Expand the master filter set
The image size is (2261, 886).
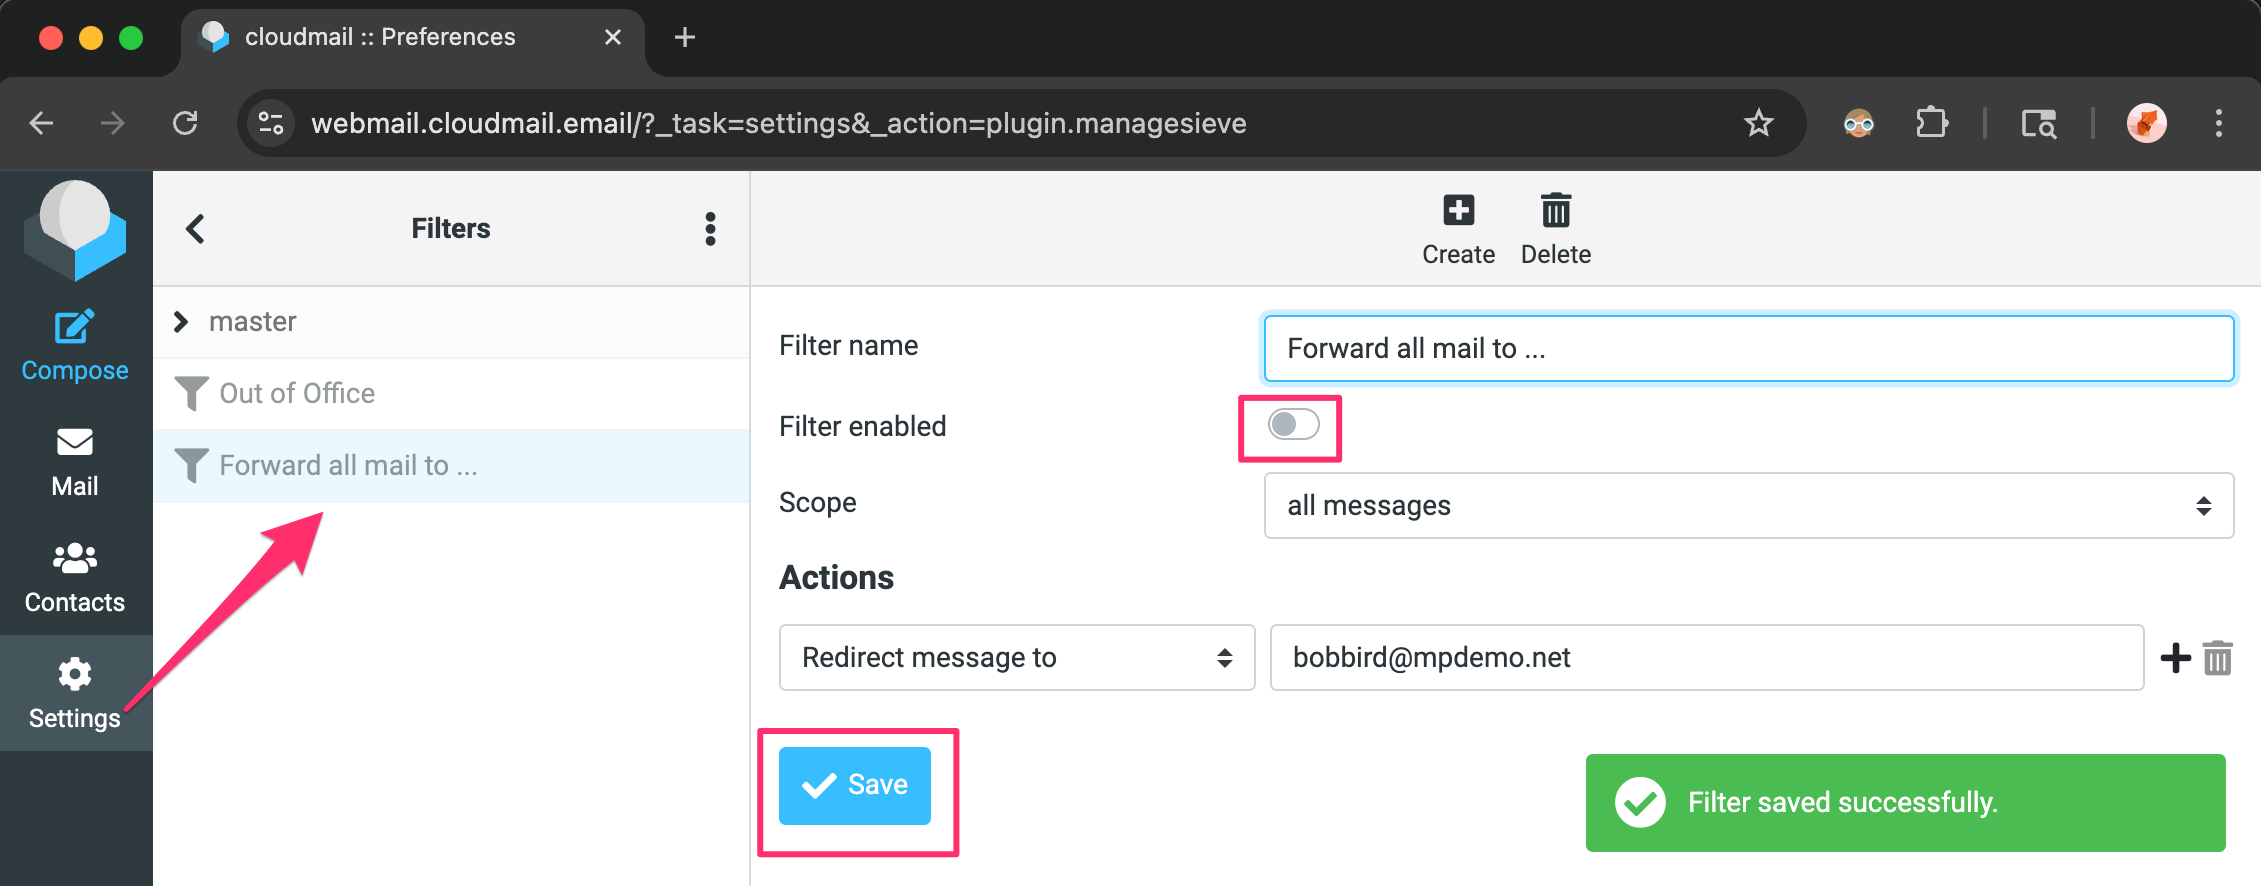(x=180, y=322)
